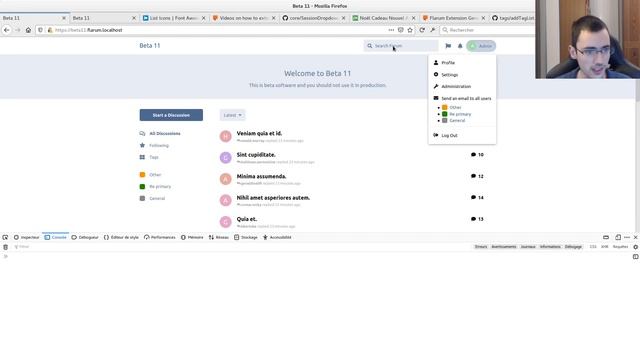Screen dimensions: 640x360
Task: Click reply count 14 on Nihil amet
Action: tap(477, 198)
